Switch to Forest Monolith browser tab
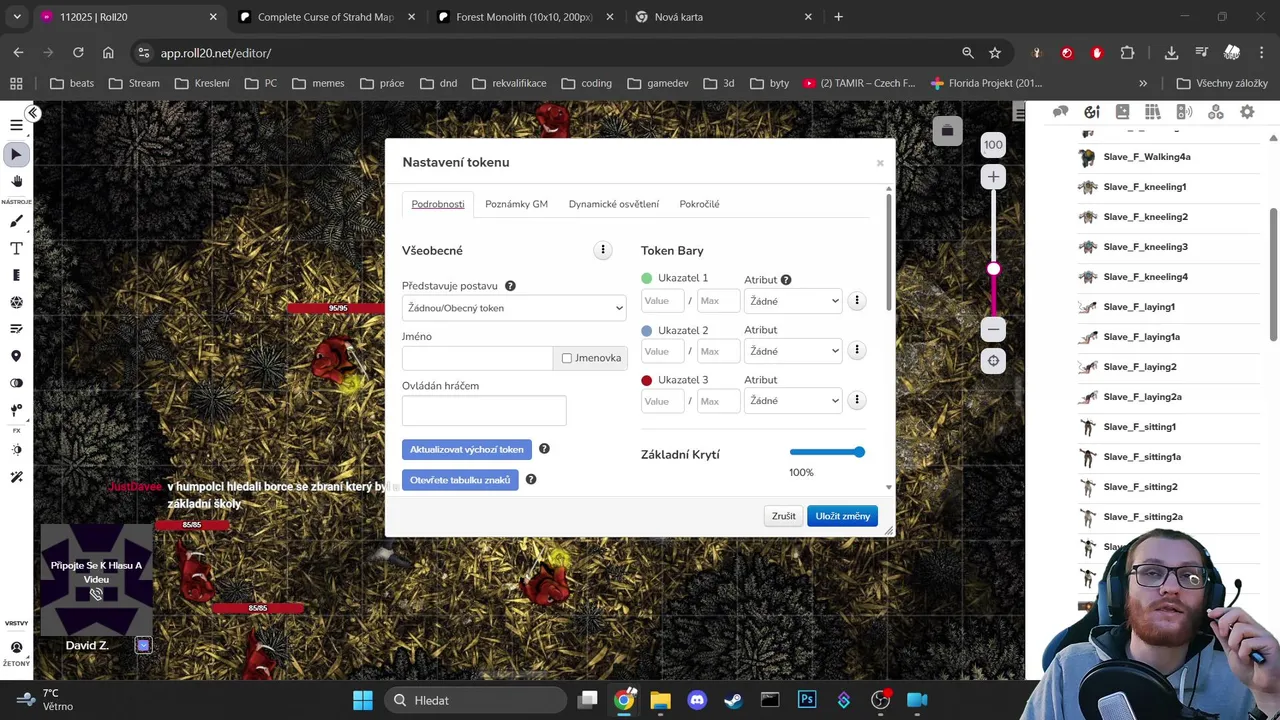The height and width of the screenshot is (720, 1280). pos(523,17)
